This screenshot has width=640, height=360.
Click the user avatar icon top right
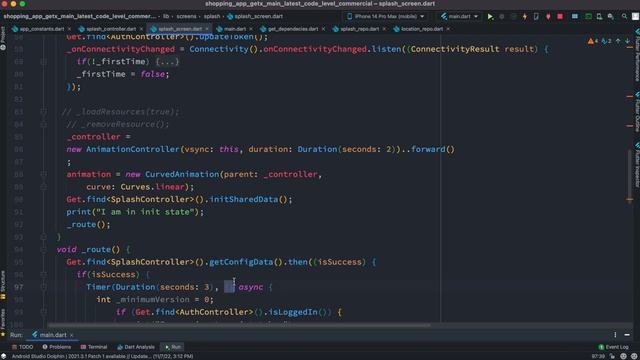[635, 16]
